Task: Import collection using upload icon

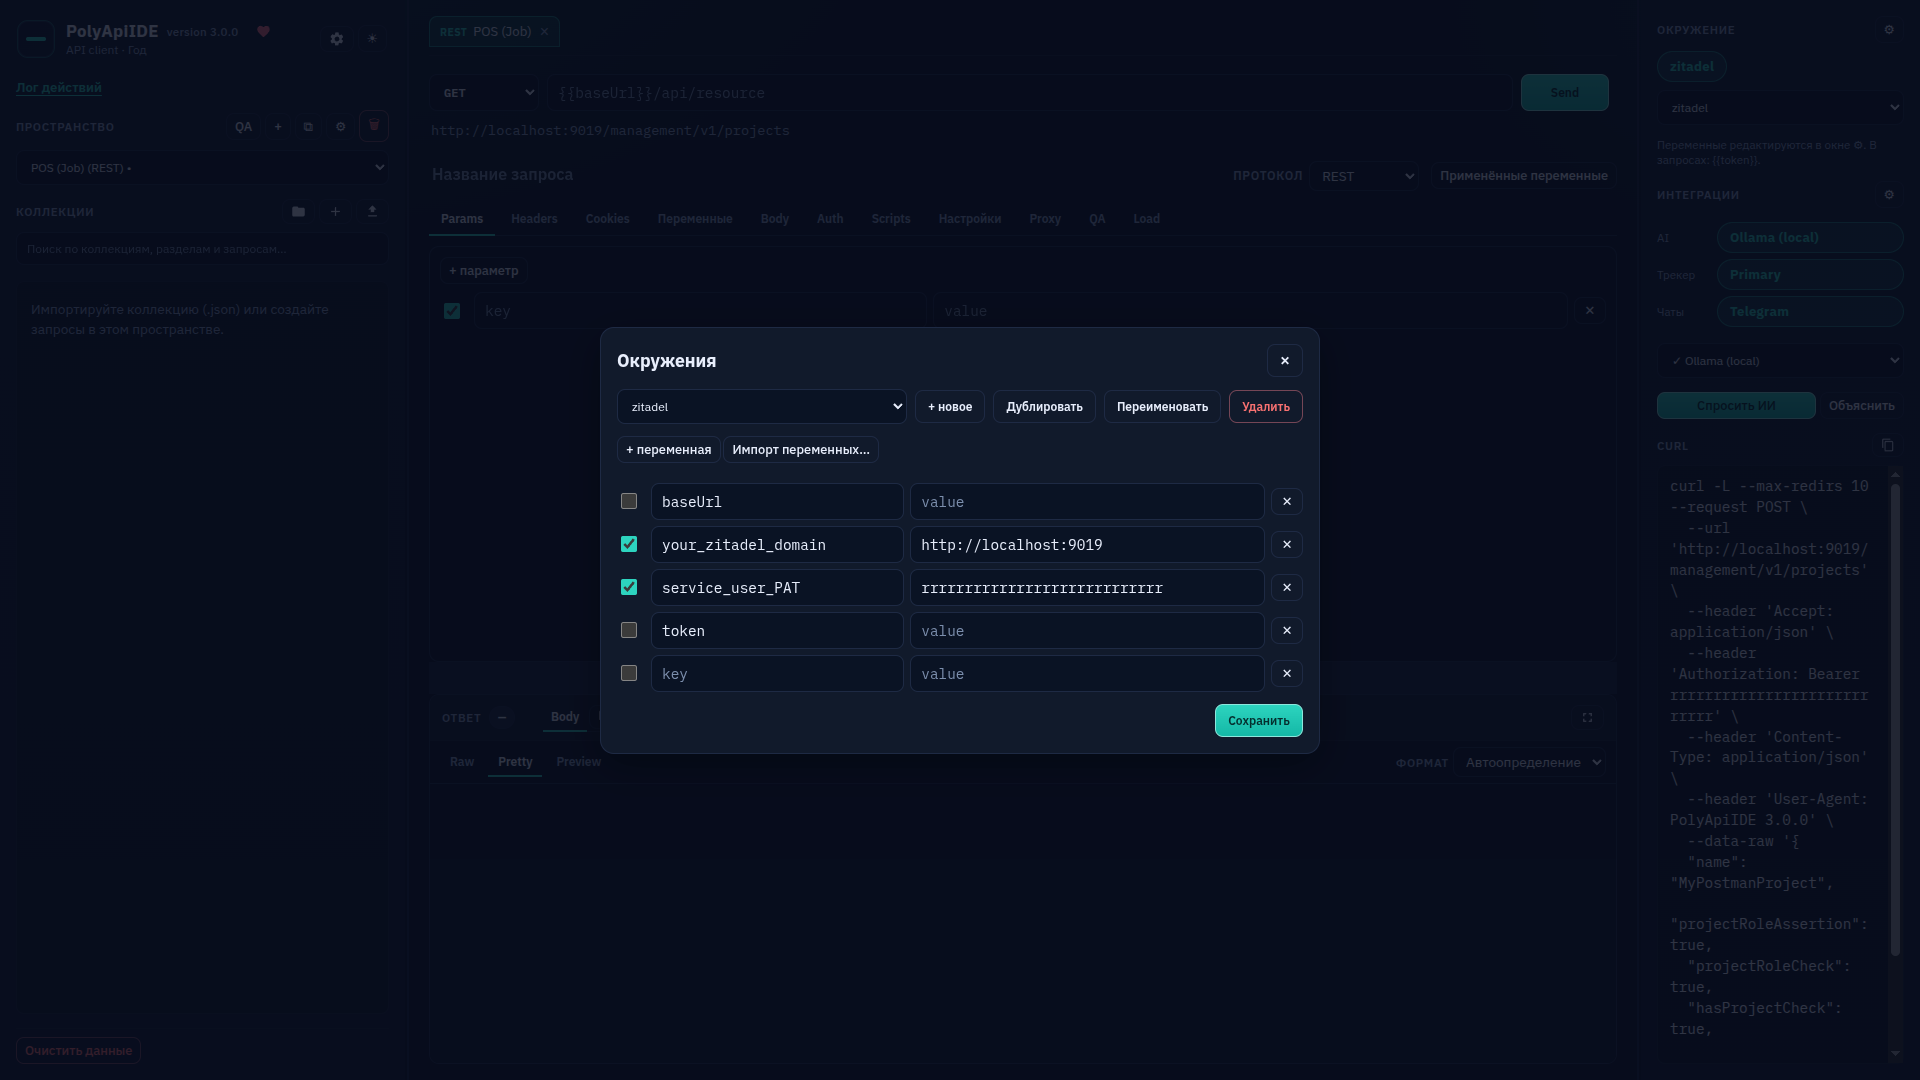Action: 372,211
